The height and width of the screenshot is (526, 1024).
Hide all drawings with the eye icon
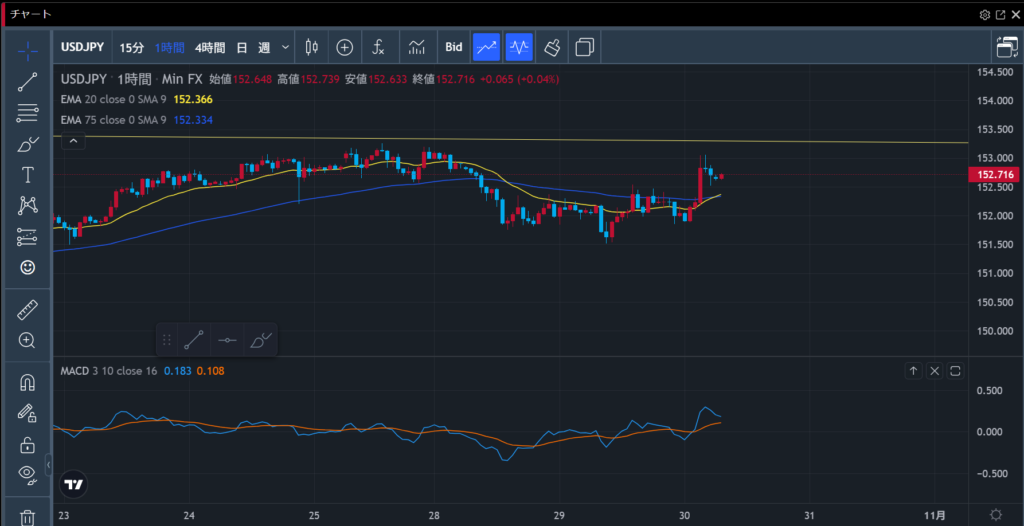pyautogui.click(x=28, y=474)
